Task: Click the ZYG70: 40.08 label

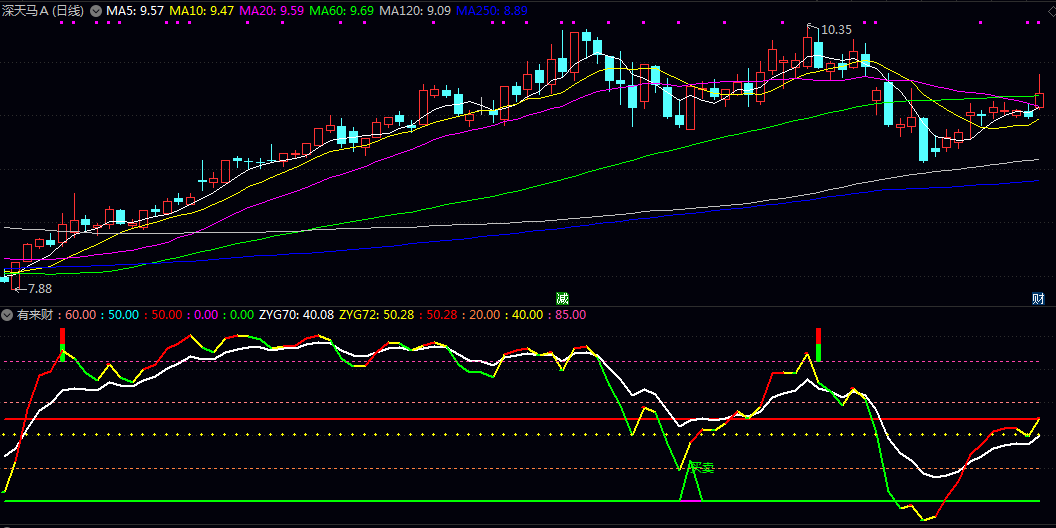Action: [x=296, y=315]
